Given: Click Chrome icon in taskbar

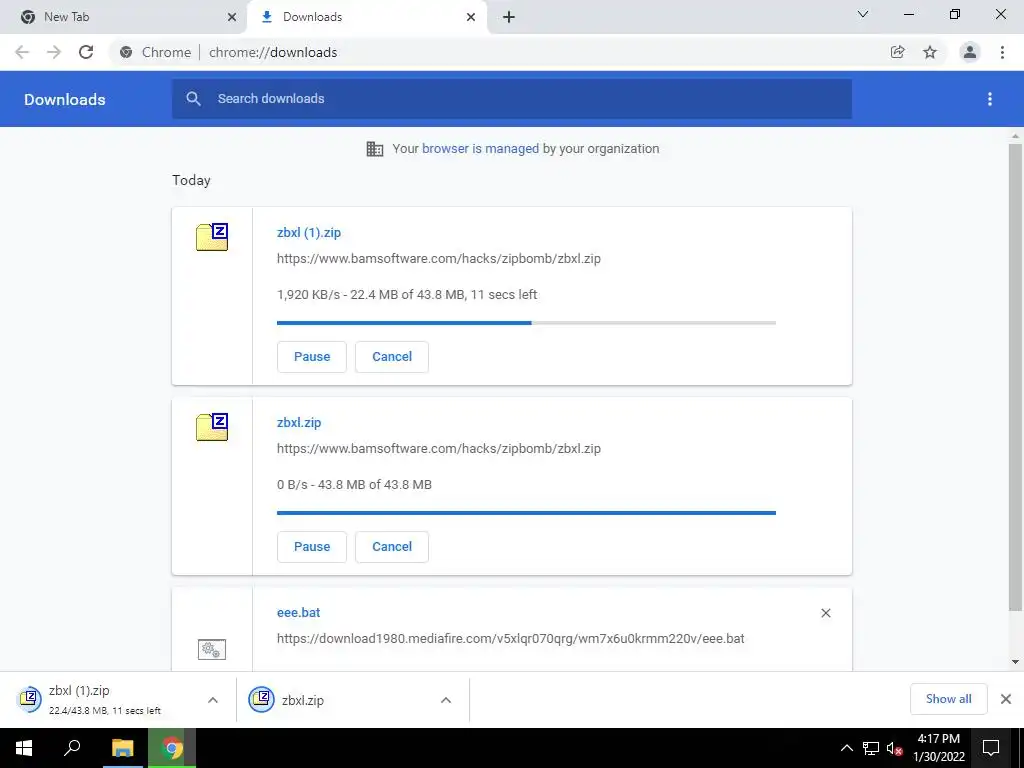Looking at the screenshot, I should click(172, 748).
